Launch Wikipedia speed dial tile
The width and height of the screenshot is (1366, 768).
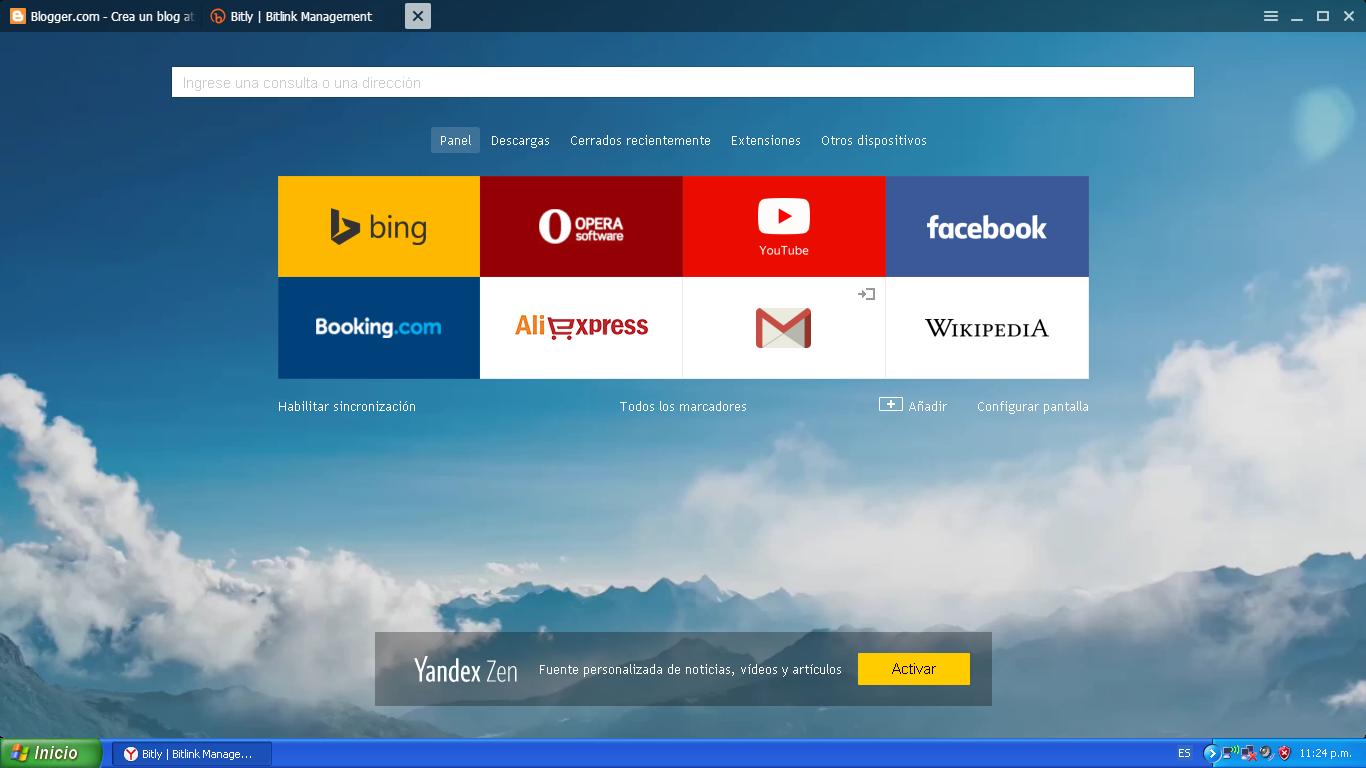click(986, 327)
